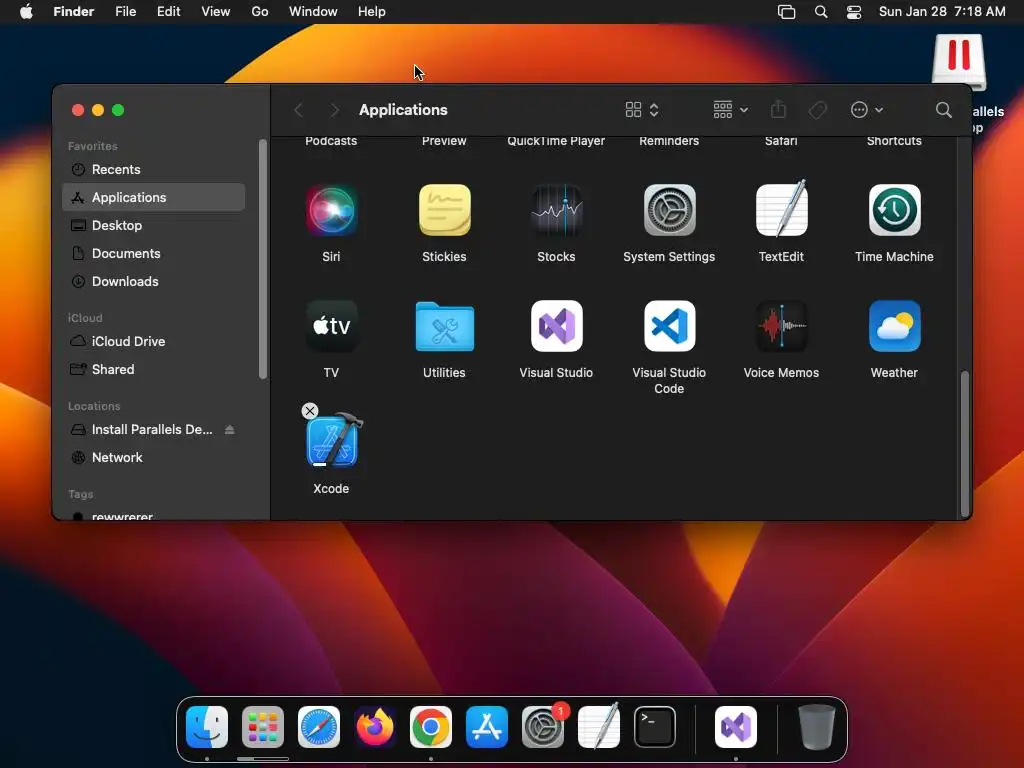
Task: Open Control Center in the menu bar
Action: tap(854, 12)
